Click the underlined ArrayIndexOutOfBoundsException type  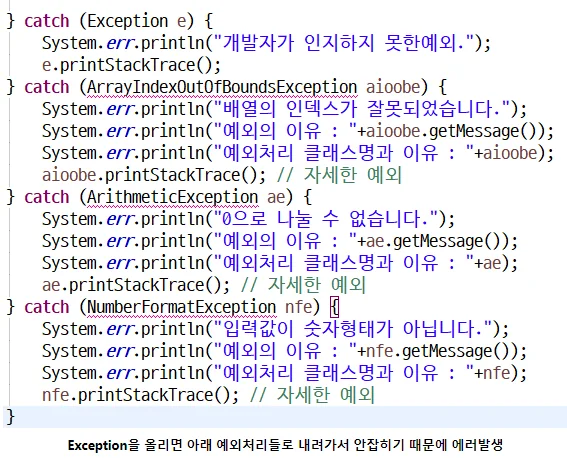222,87
